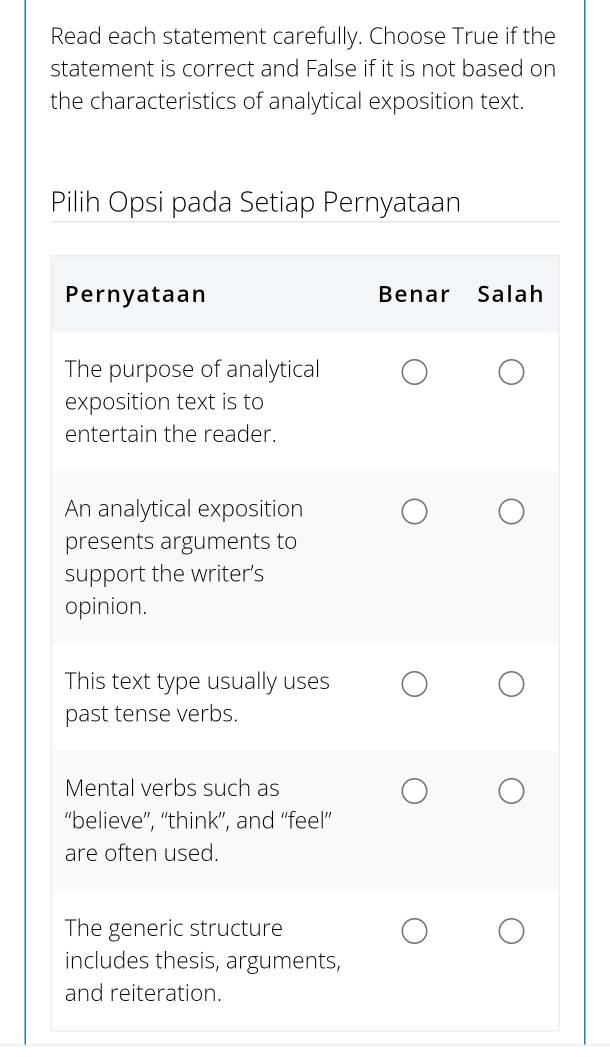Mark Salah for 'presents arguments' statement
Screen dimensions: 610x1057
pyautogui.click(x=510, y=513)
